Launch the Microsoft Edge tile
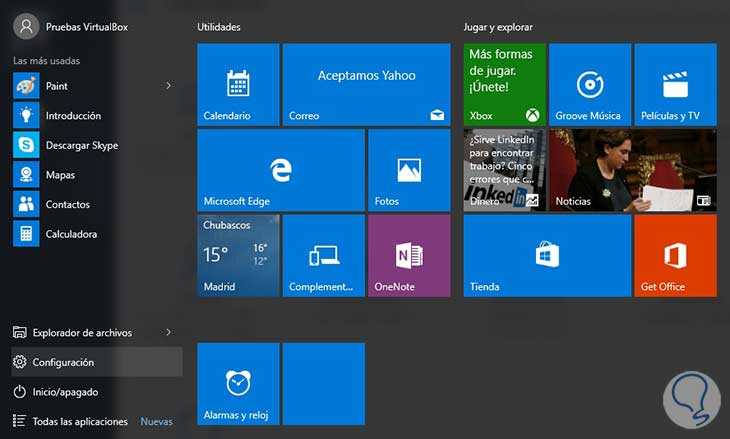730x439 pixels. (x=281, y=170)
